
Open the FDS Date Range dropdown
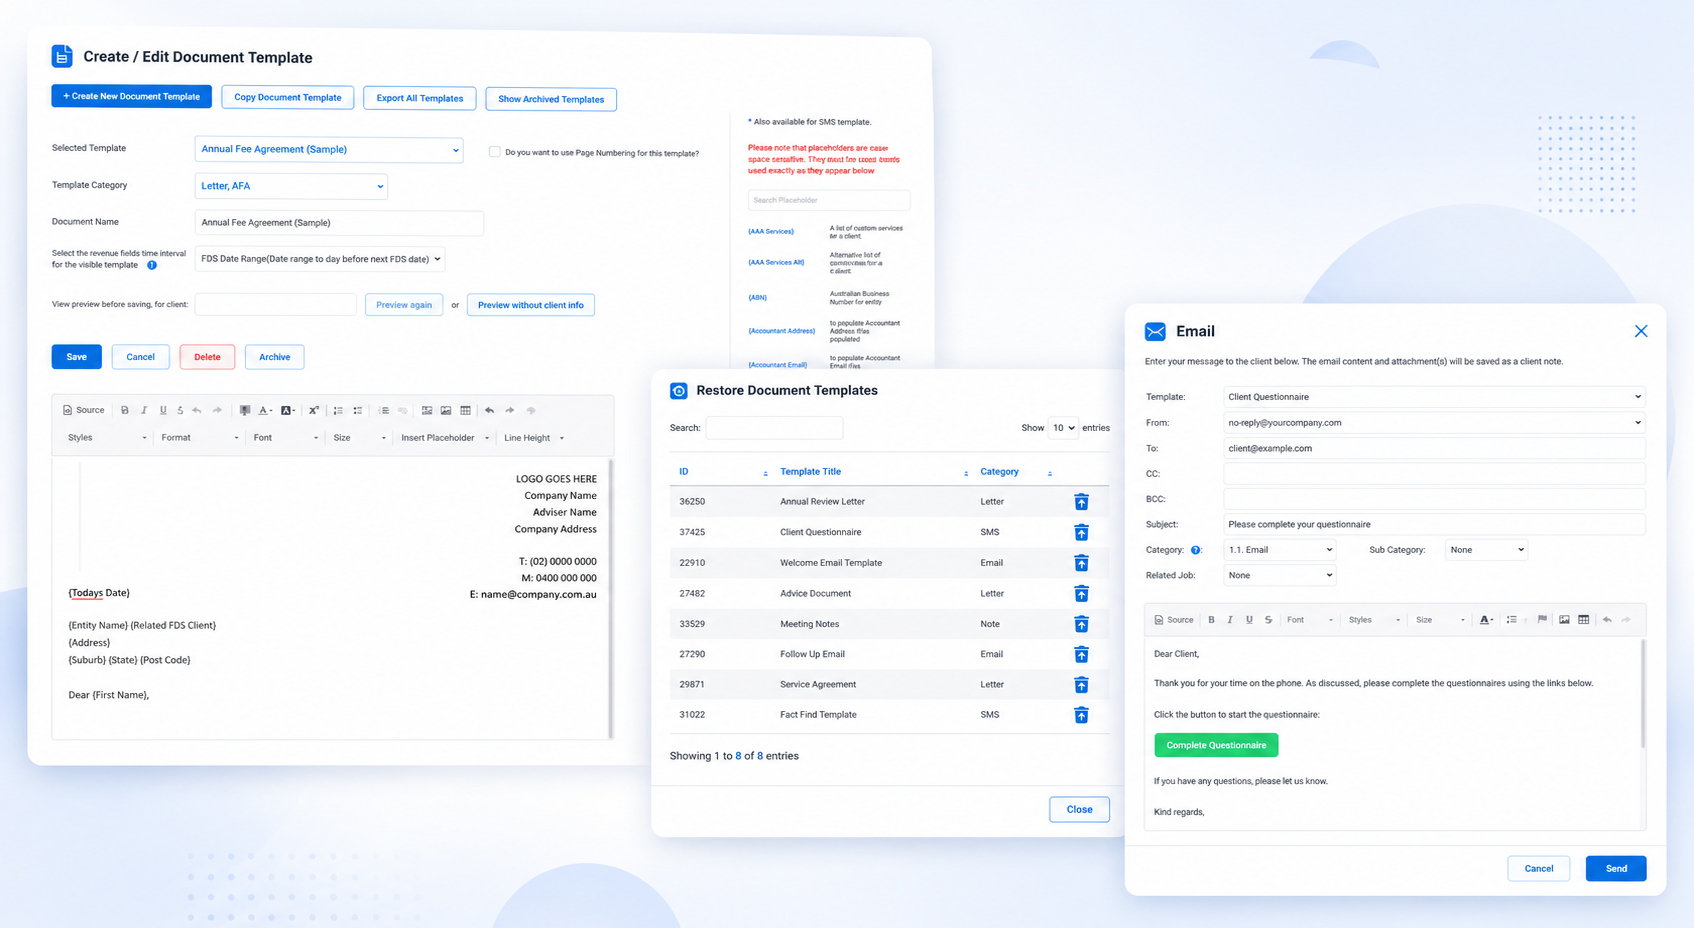320,259
